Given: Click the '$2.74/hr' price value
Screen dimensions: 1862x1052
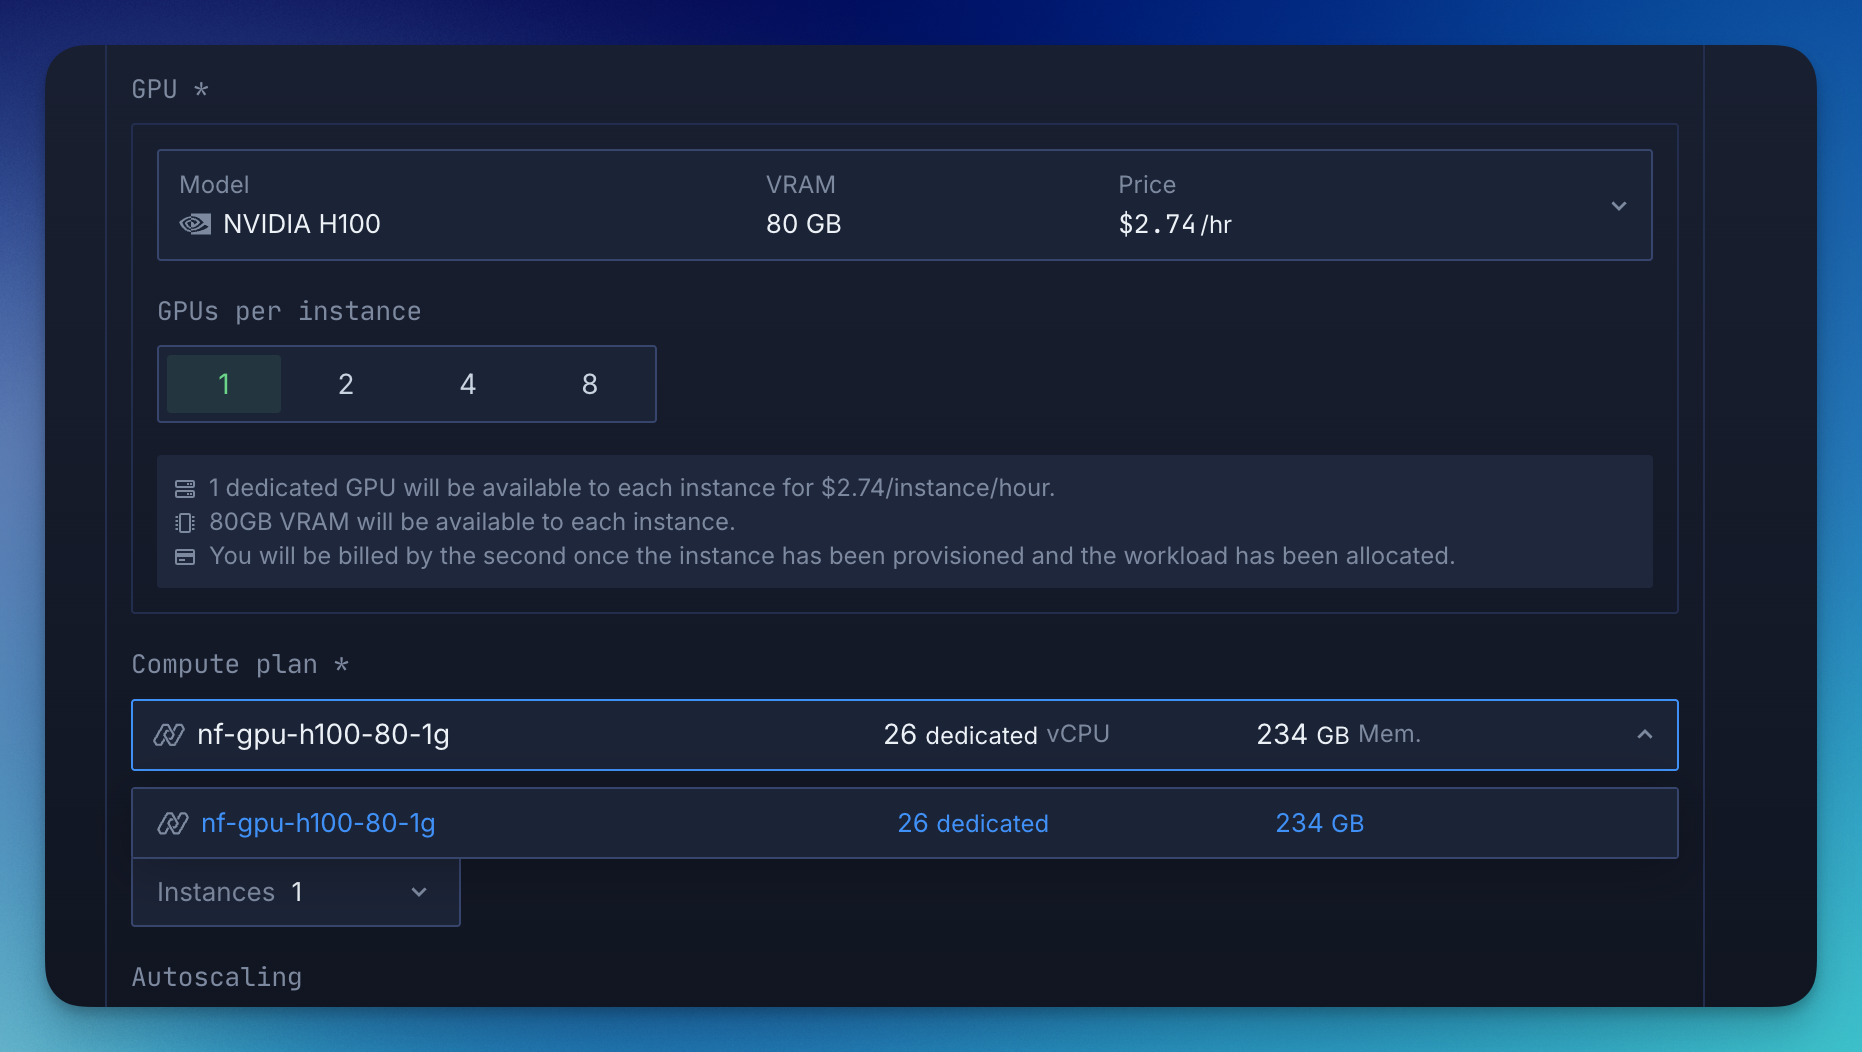Looking at the screenshot, I should (x=1175, y=224).
